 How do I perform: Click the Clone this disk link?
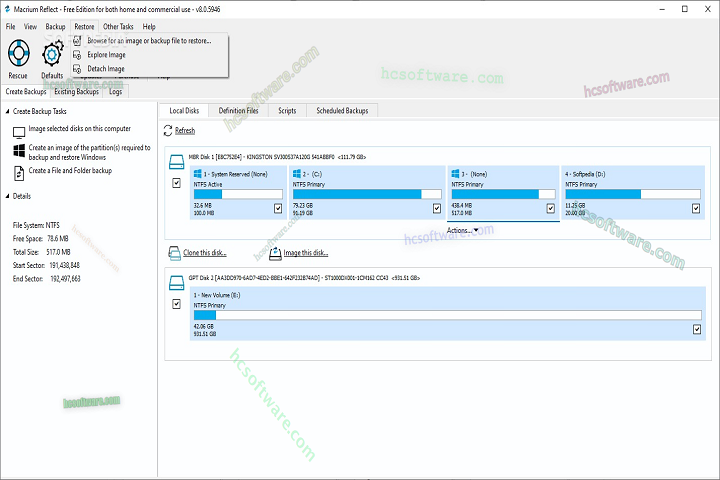coord(205,253)
